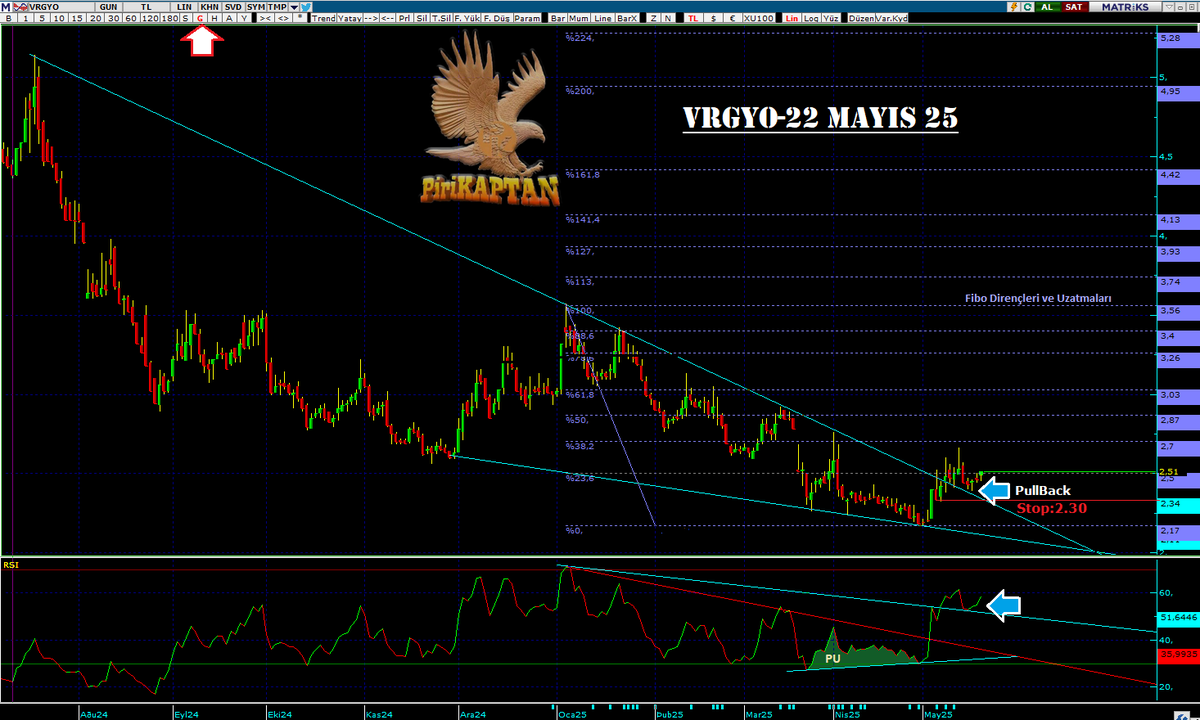Switch chart type to BarX
1200x720 pixels.
pos(627,19)
